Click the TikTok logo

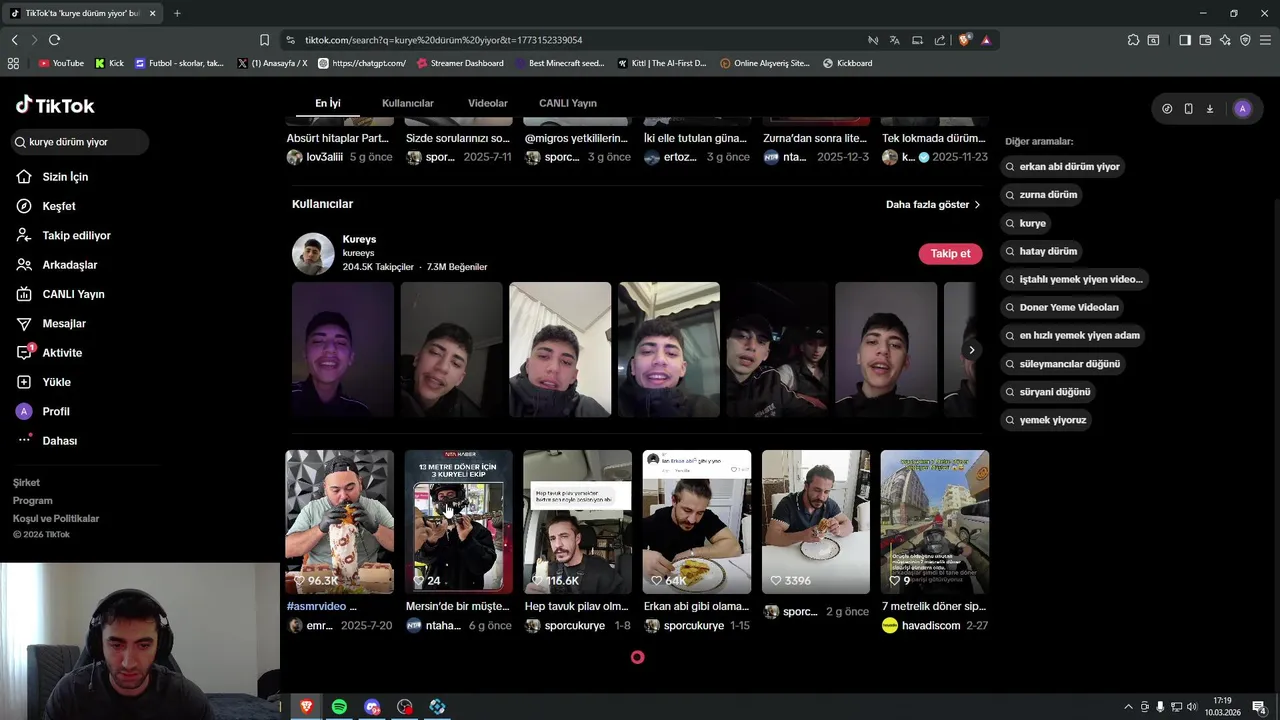(55, 105)
